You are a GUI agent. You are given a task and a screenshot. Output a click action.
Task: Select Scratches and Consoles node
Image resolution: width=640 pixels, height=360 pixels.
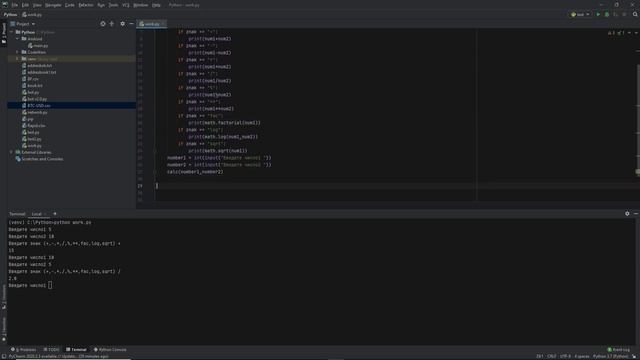coord(39,159)
